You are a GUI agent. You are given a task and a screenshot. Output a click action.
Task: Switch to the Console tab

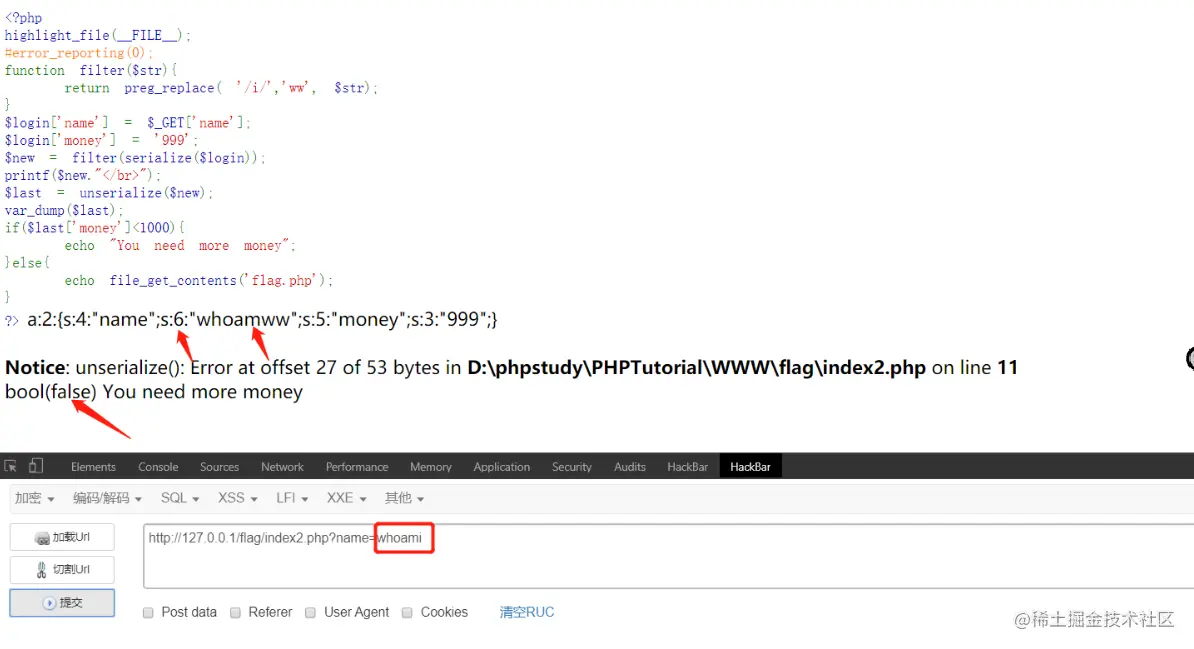point(158,467)
